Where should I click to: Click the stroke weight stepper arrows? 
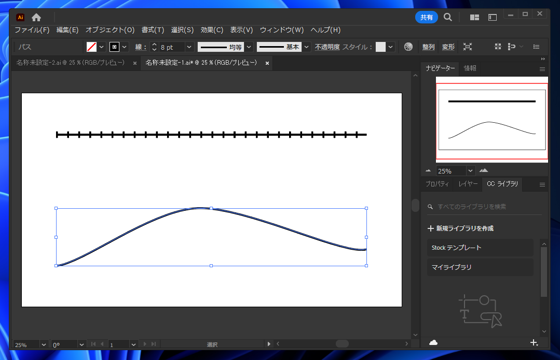(154, 47)
